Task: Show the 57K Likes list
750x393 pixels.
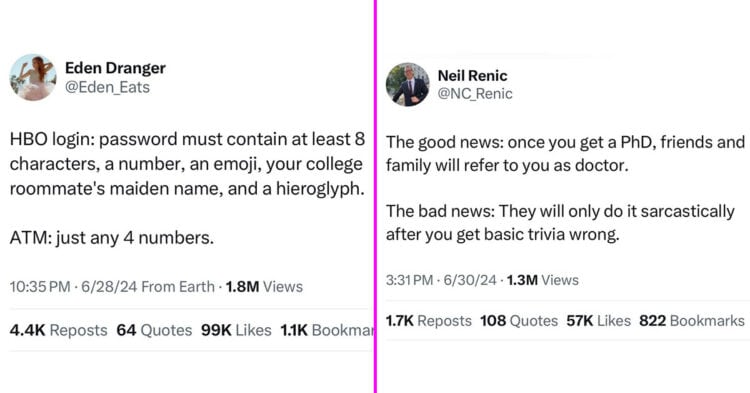Action: (598, 321)
